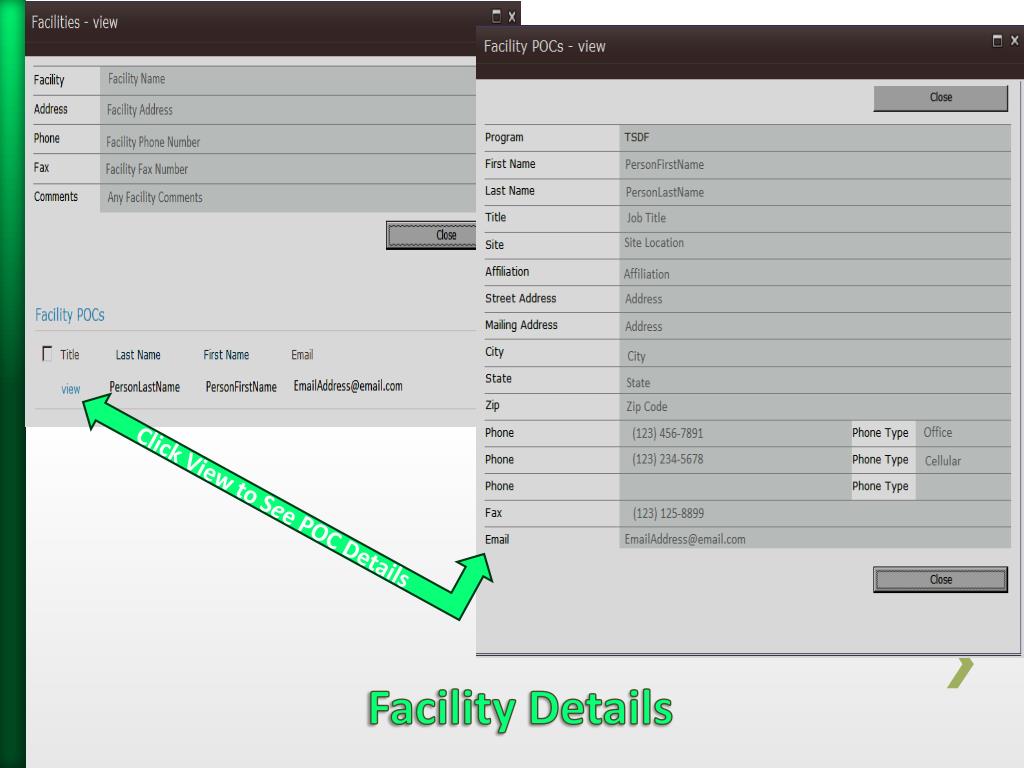This screenshot has width=1024, height=768.
Task: Click the Affiliation value field
Action: pos(815,272)
